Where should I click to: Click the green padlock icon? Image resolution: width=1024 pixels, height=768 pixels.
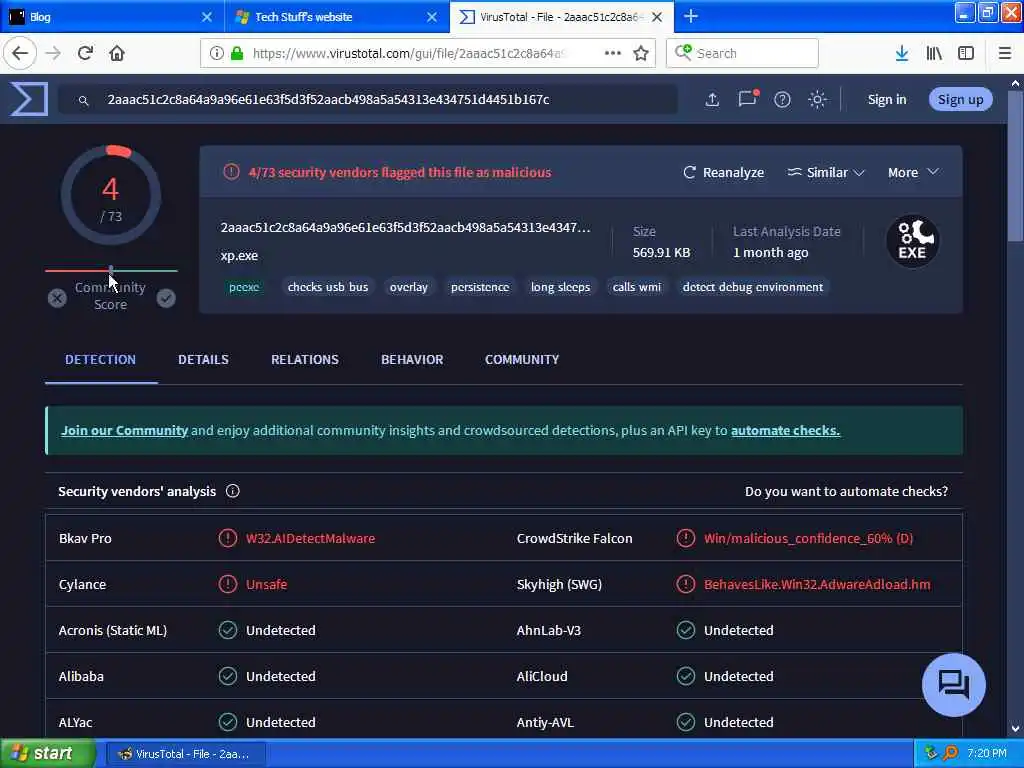click(x=237, y=53)
